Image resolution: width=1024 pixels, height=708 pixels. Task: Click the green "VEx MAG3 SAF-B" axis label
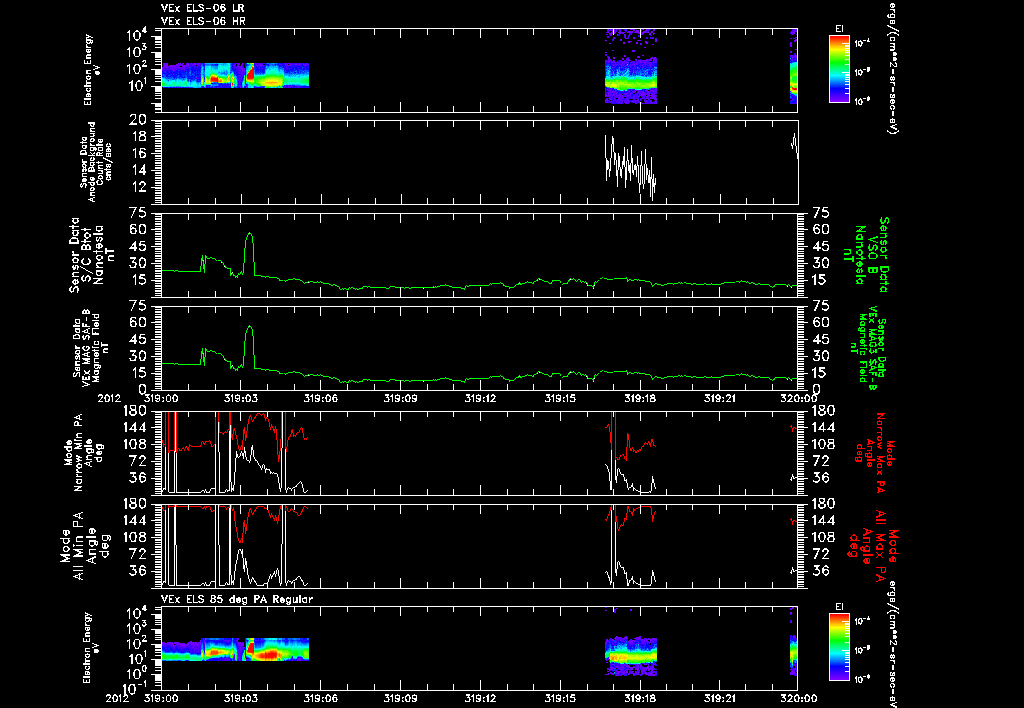click(867, 347)
